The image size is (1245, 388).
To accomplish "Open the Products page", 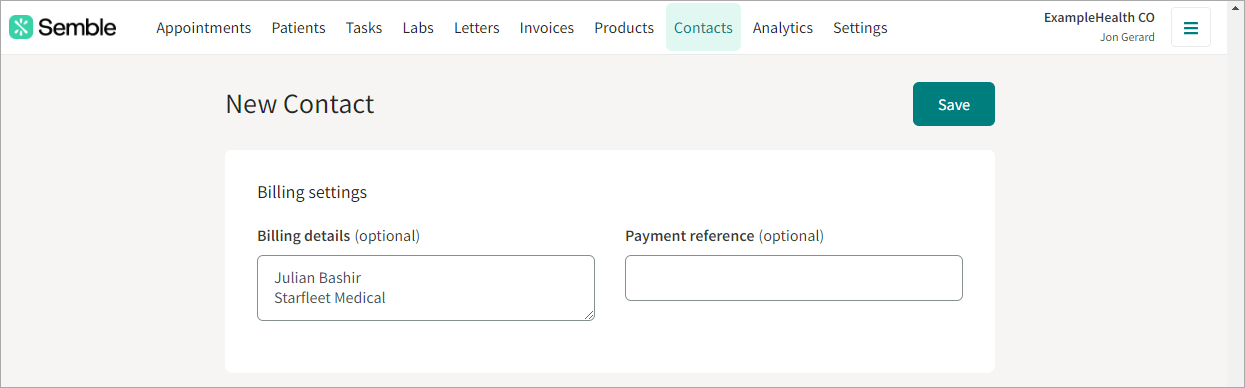I will pyautogui.click(x=624, y=28).
